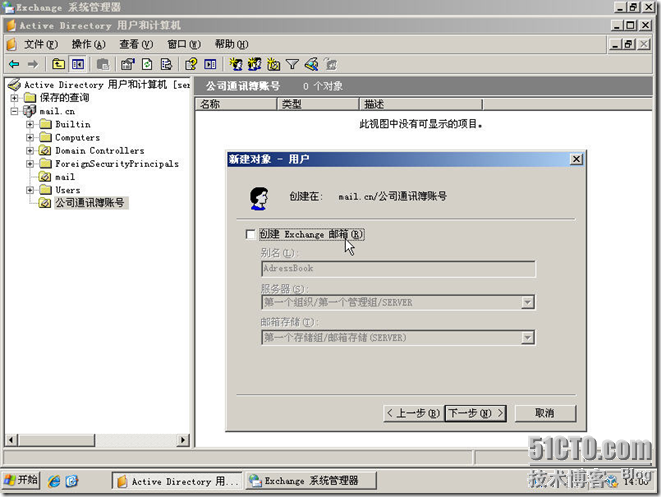Open the 操作(A) menu
Image resolution: width=661 pixels, height=497 pixels.
pyautogui.click(x=89, y=44)
